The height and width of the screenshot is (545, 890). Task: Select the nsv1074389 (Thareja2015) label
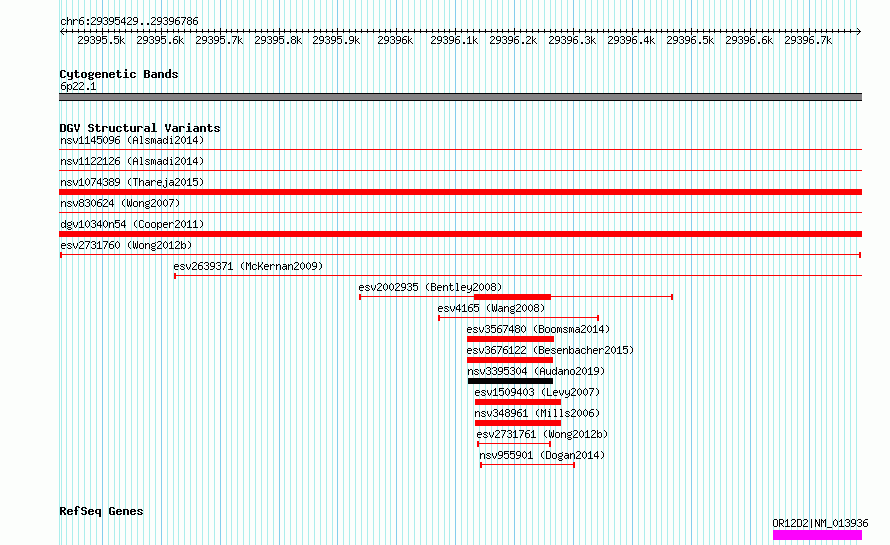[x=132, y=182]
